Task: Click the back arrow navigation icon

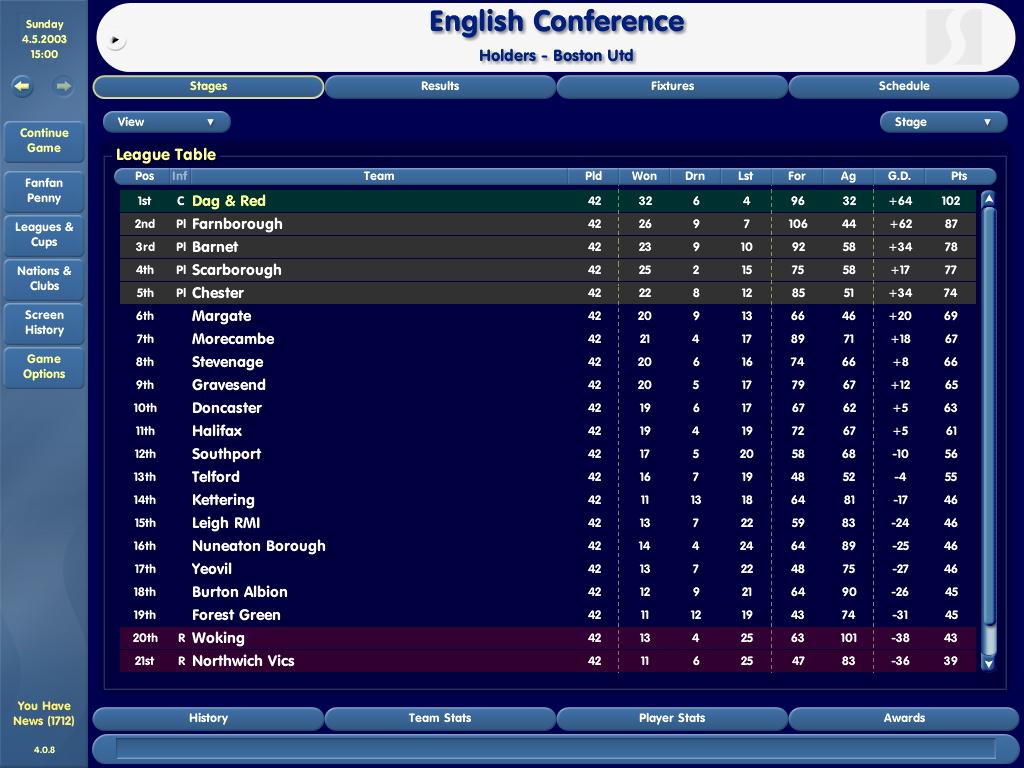Action: [22, 87]
